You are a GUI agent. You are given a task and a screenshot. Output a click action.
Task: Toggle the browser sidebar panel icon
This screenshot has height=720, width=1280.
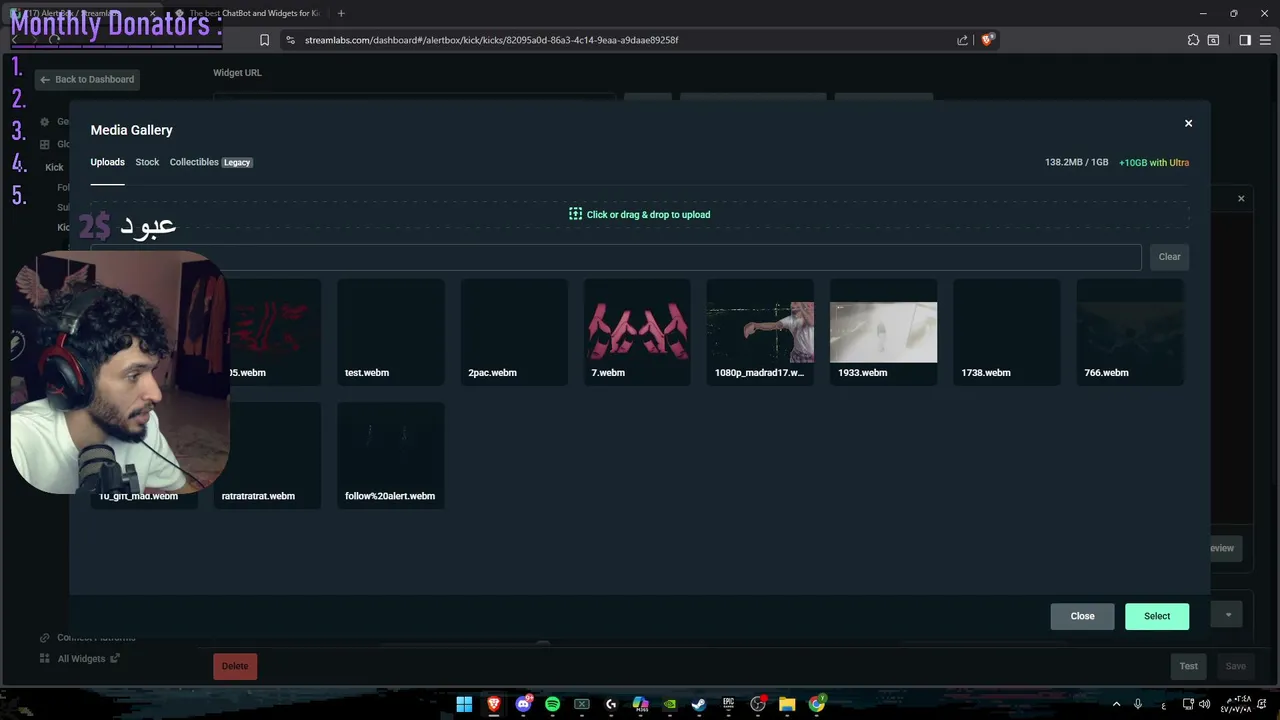point(1245,40)
